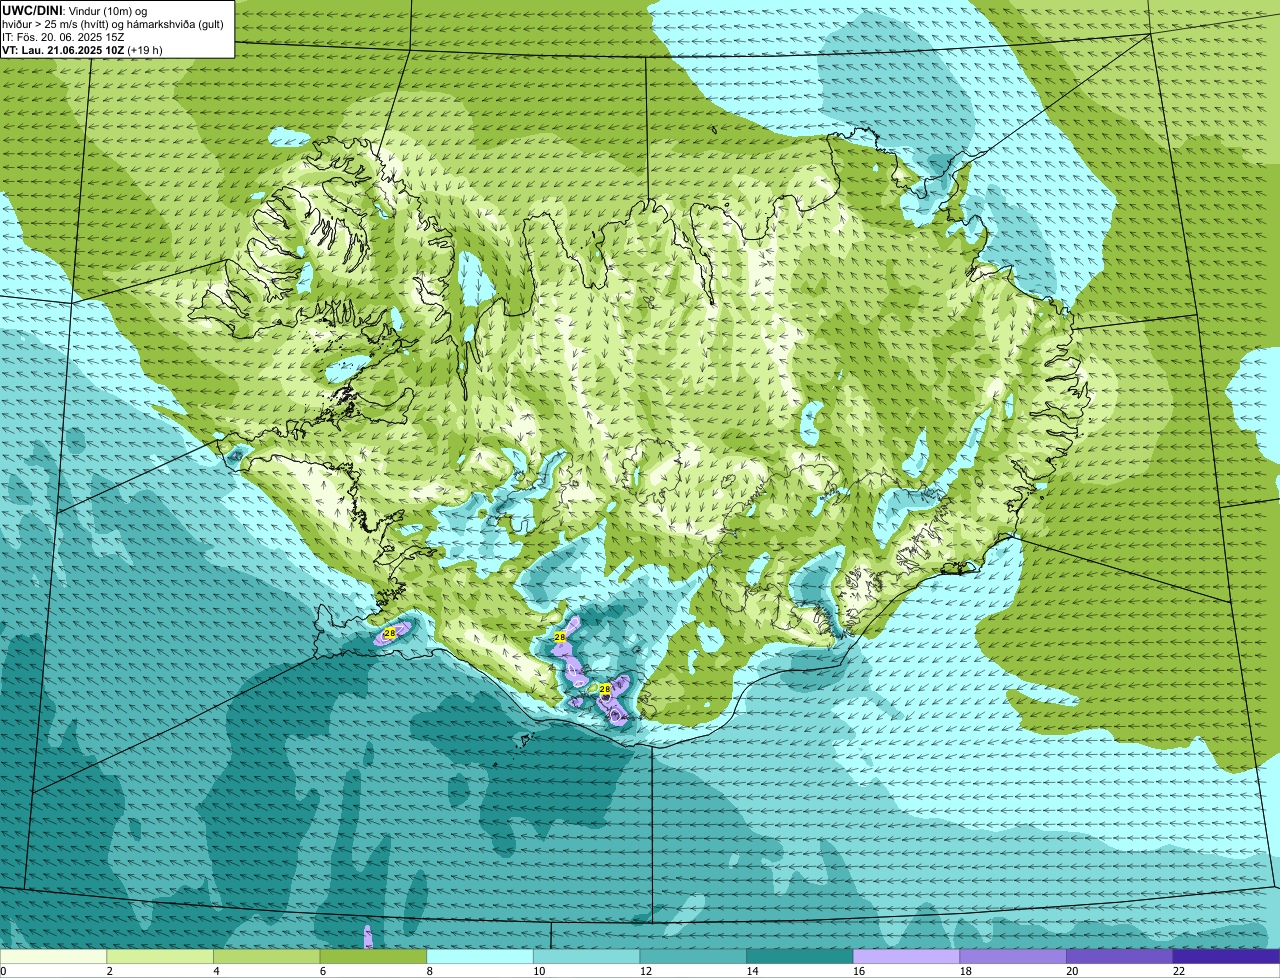Click the light lavender 16–18 legend swatch
The image size is (1280, 978).
906,956
